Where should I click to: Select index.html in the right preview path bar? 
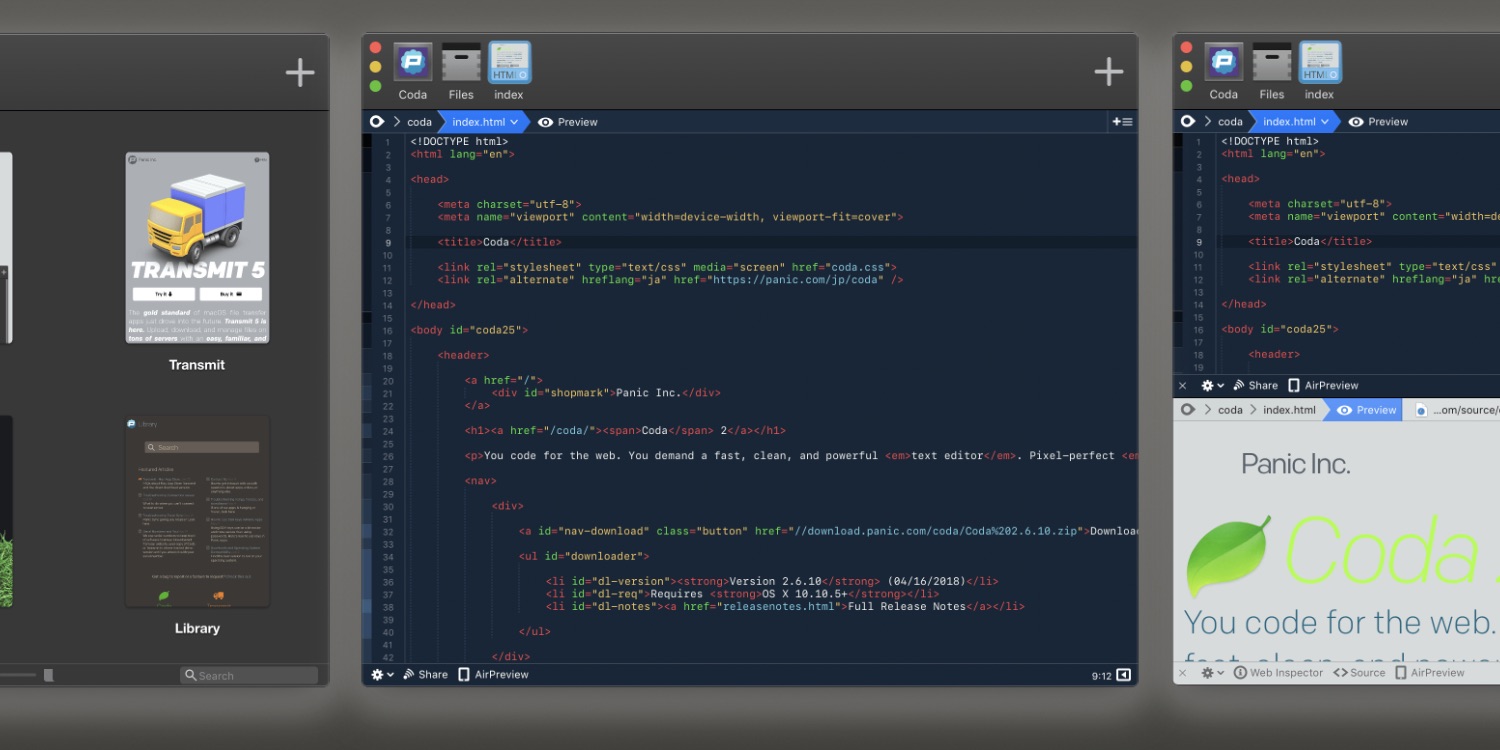pos(1290,410)
